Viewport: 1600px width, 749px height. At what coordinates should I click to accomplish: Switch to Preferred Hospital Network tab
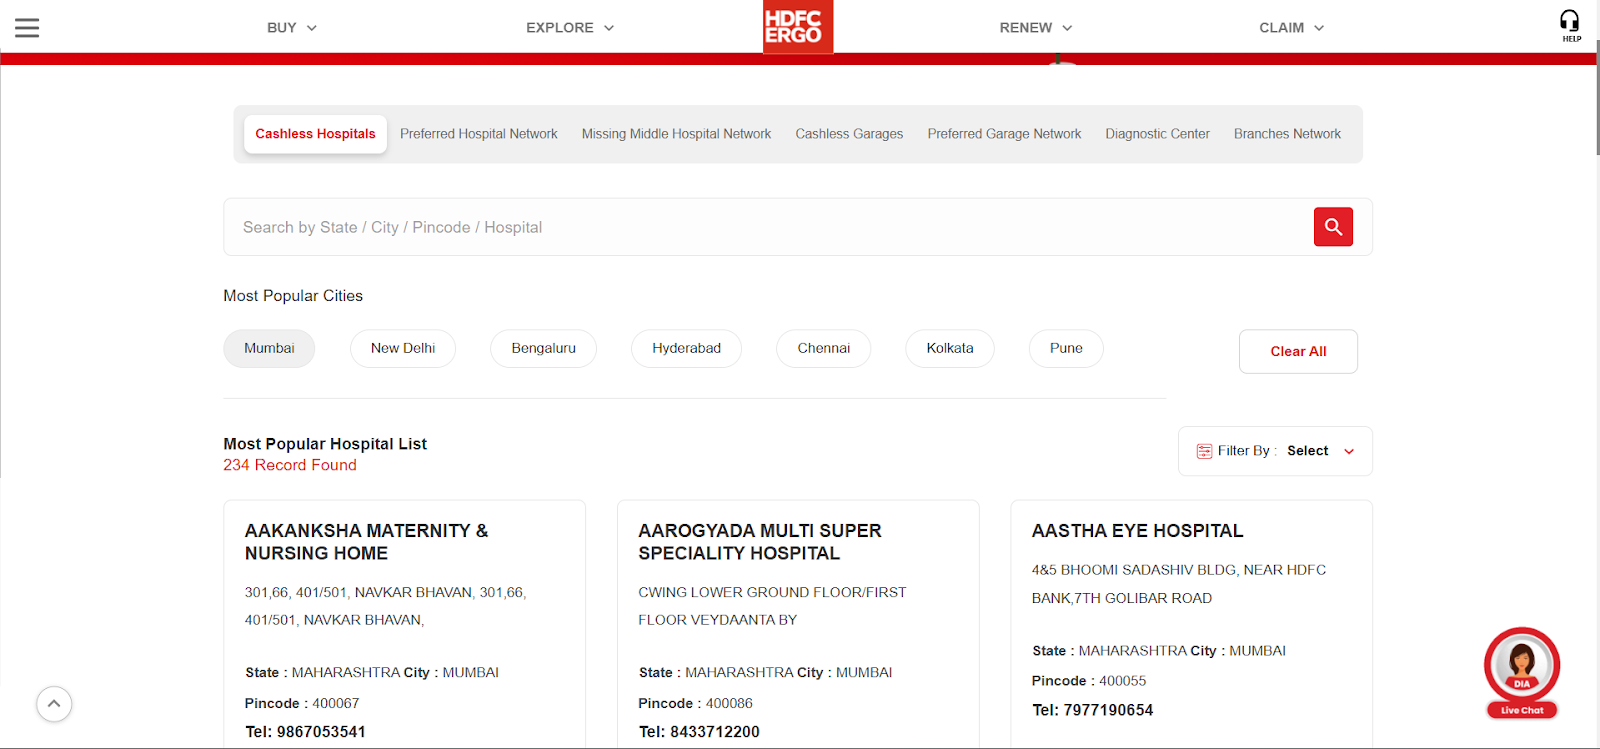[x=478, y=134]
